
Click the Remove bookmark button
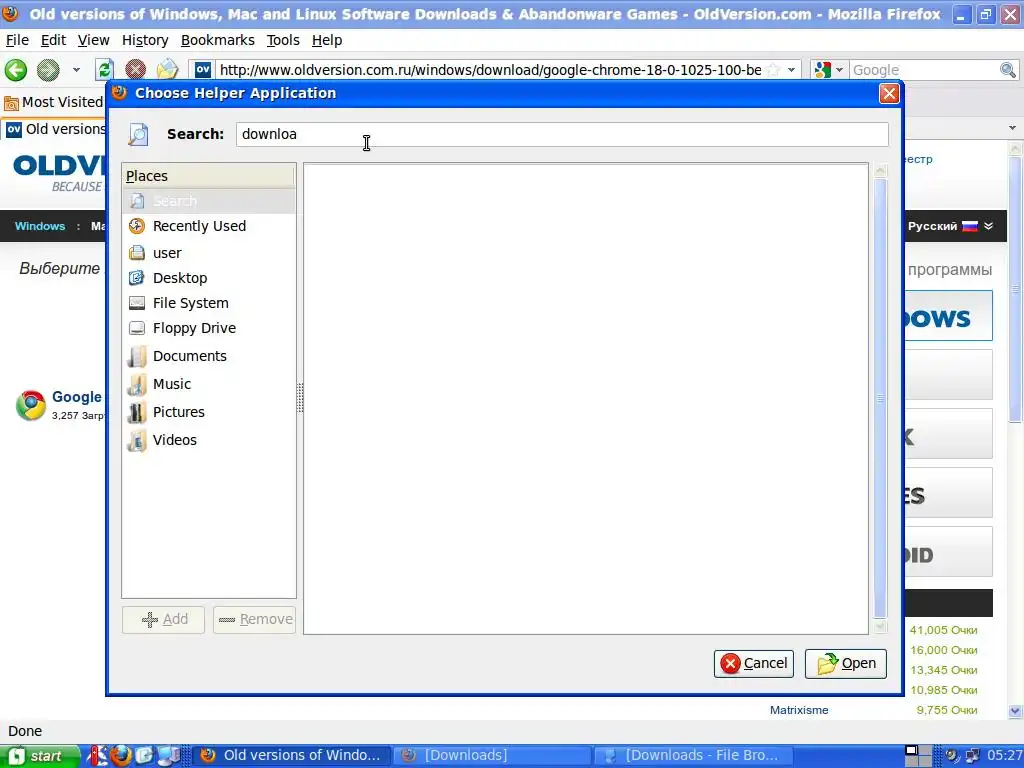(x=255, y=620)
